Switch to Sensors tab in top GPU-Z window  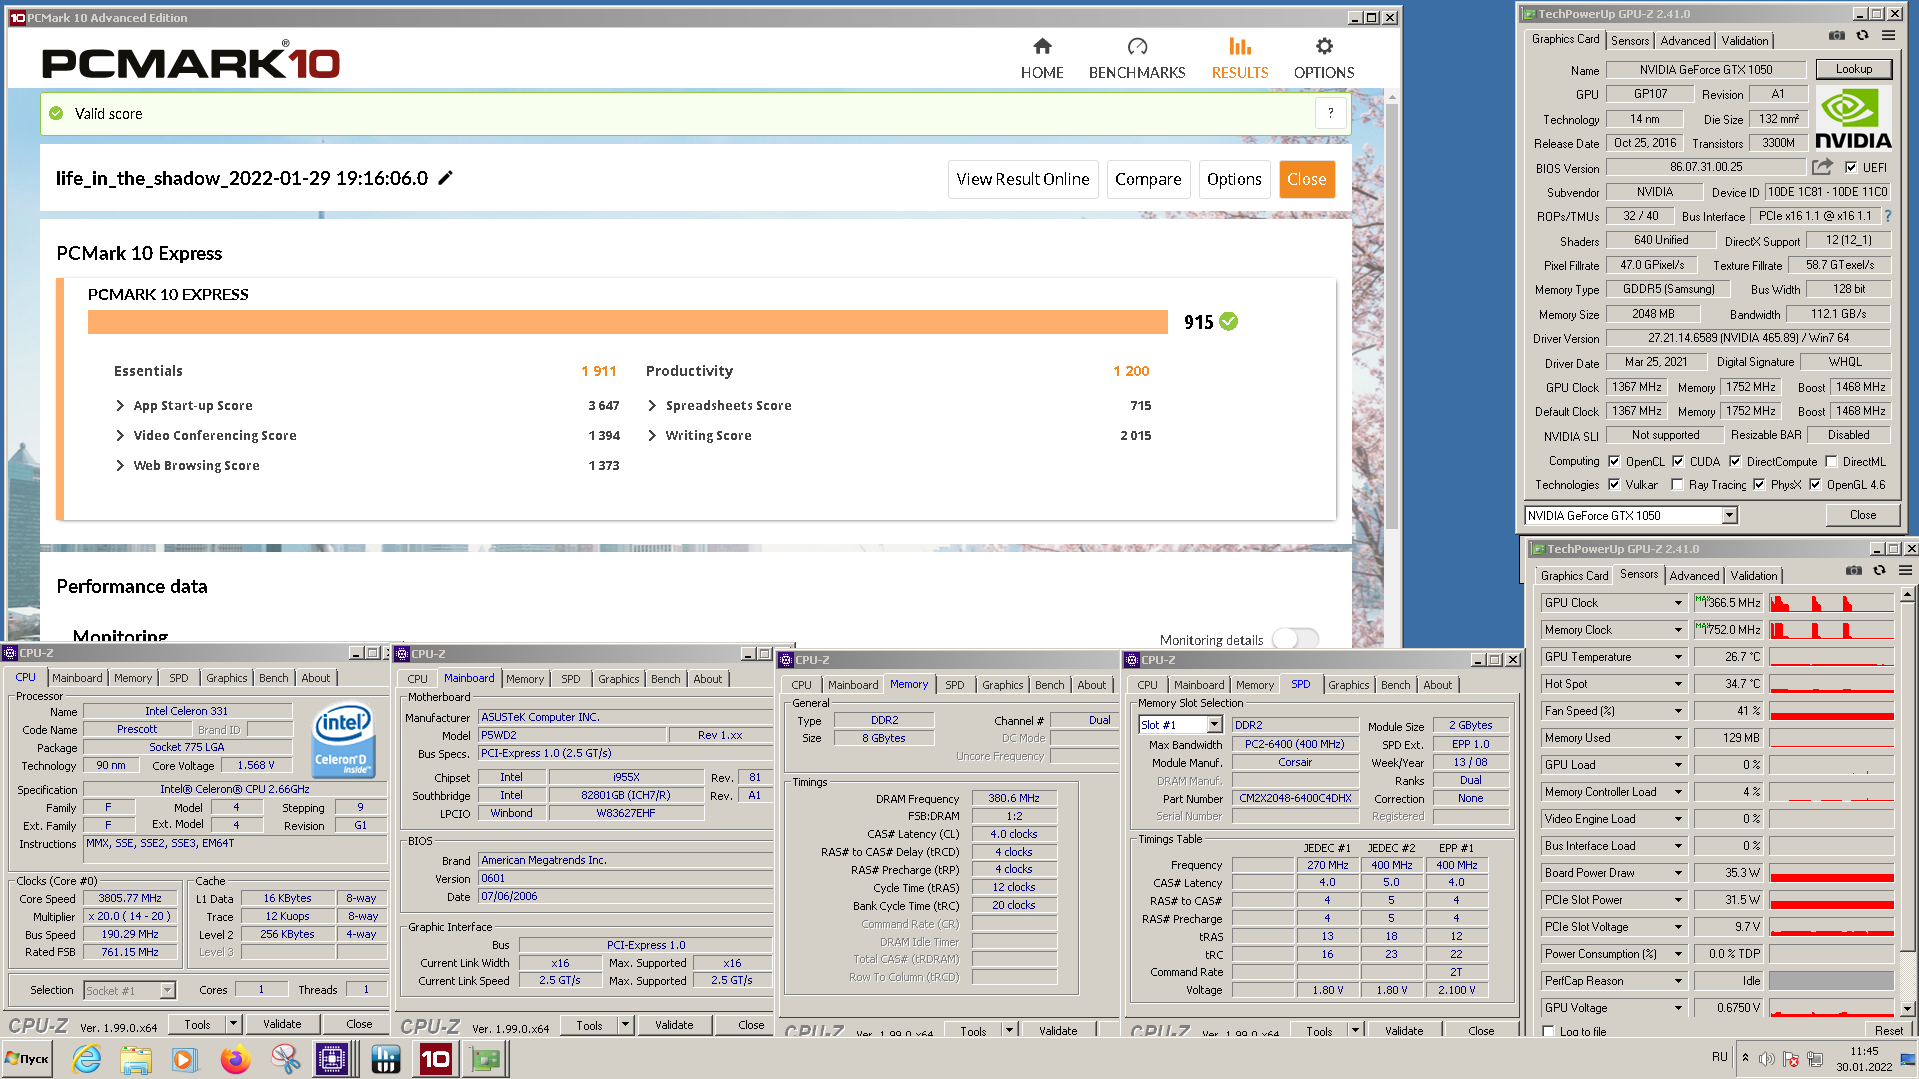coord(1630,41)
